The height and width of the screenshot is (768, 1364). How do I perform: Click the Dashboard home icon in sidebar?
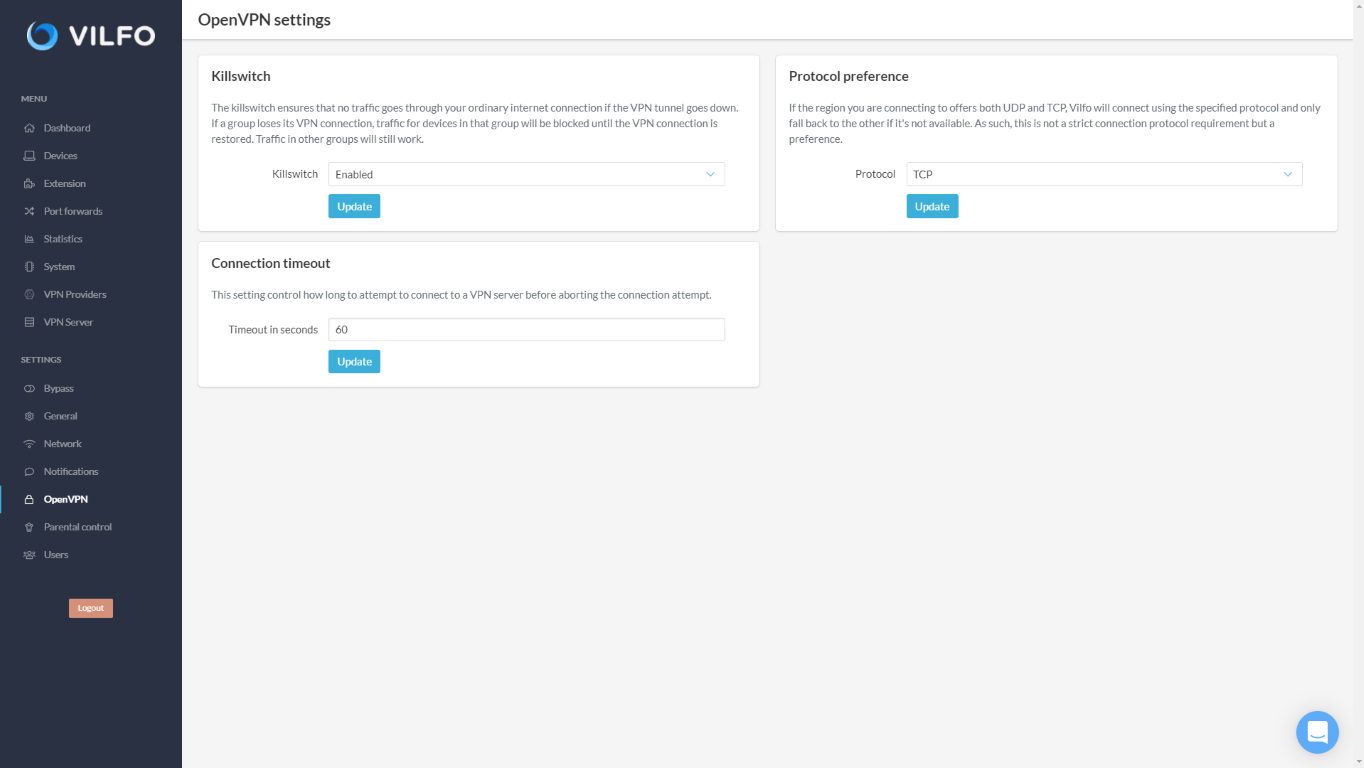(x=29, y=128)
